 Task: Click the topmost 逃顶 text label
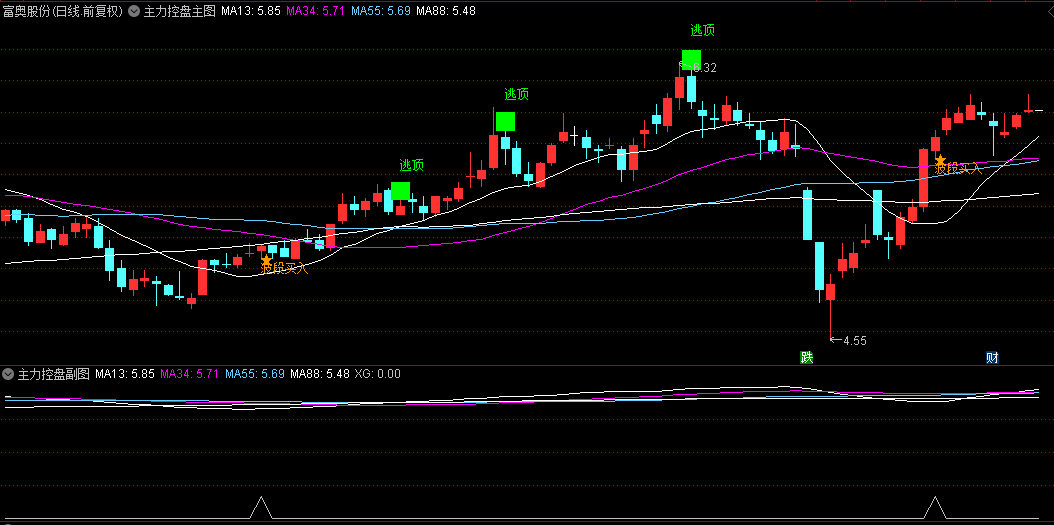702,30
